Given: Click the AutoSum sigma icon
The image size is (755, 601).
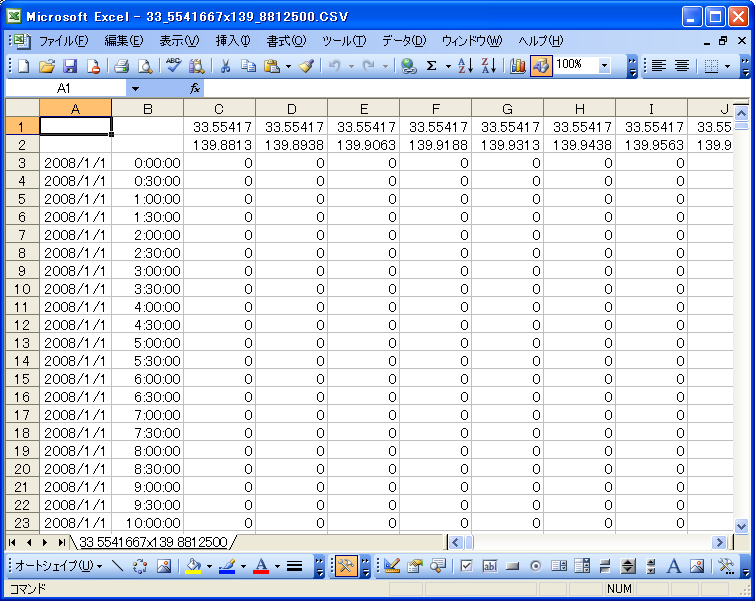Looking at the screenshot, I should point(431,66).
